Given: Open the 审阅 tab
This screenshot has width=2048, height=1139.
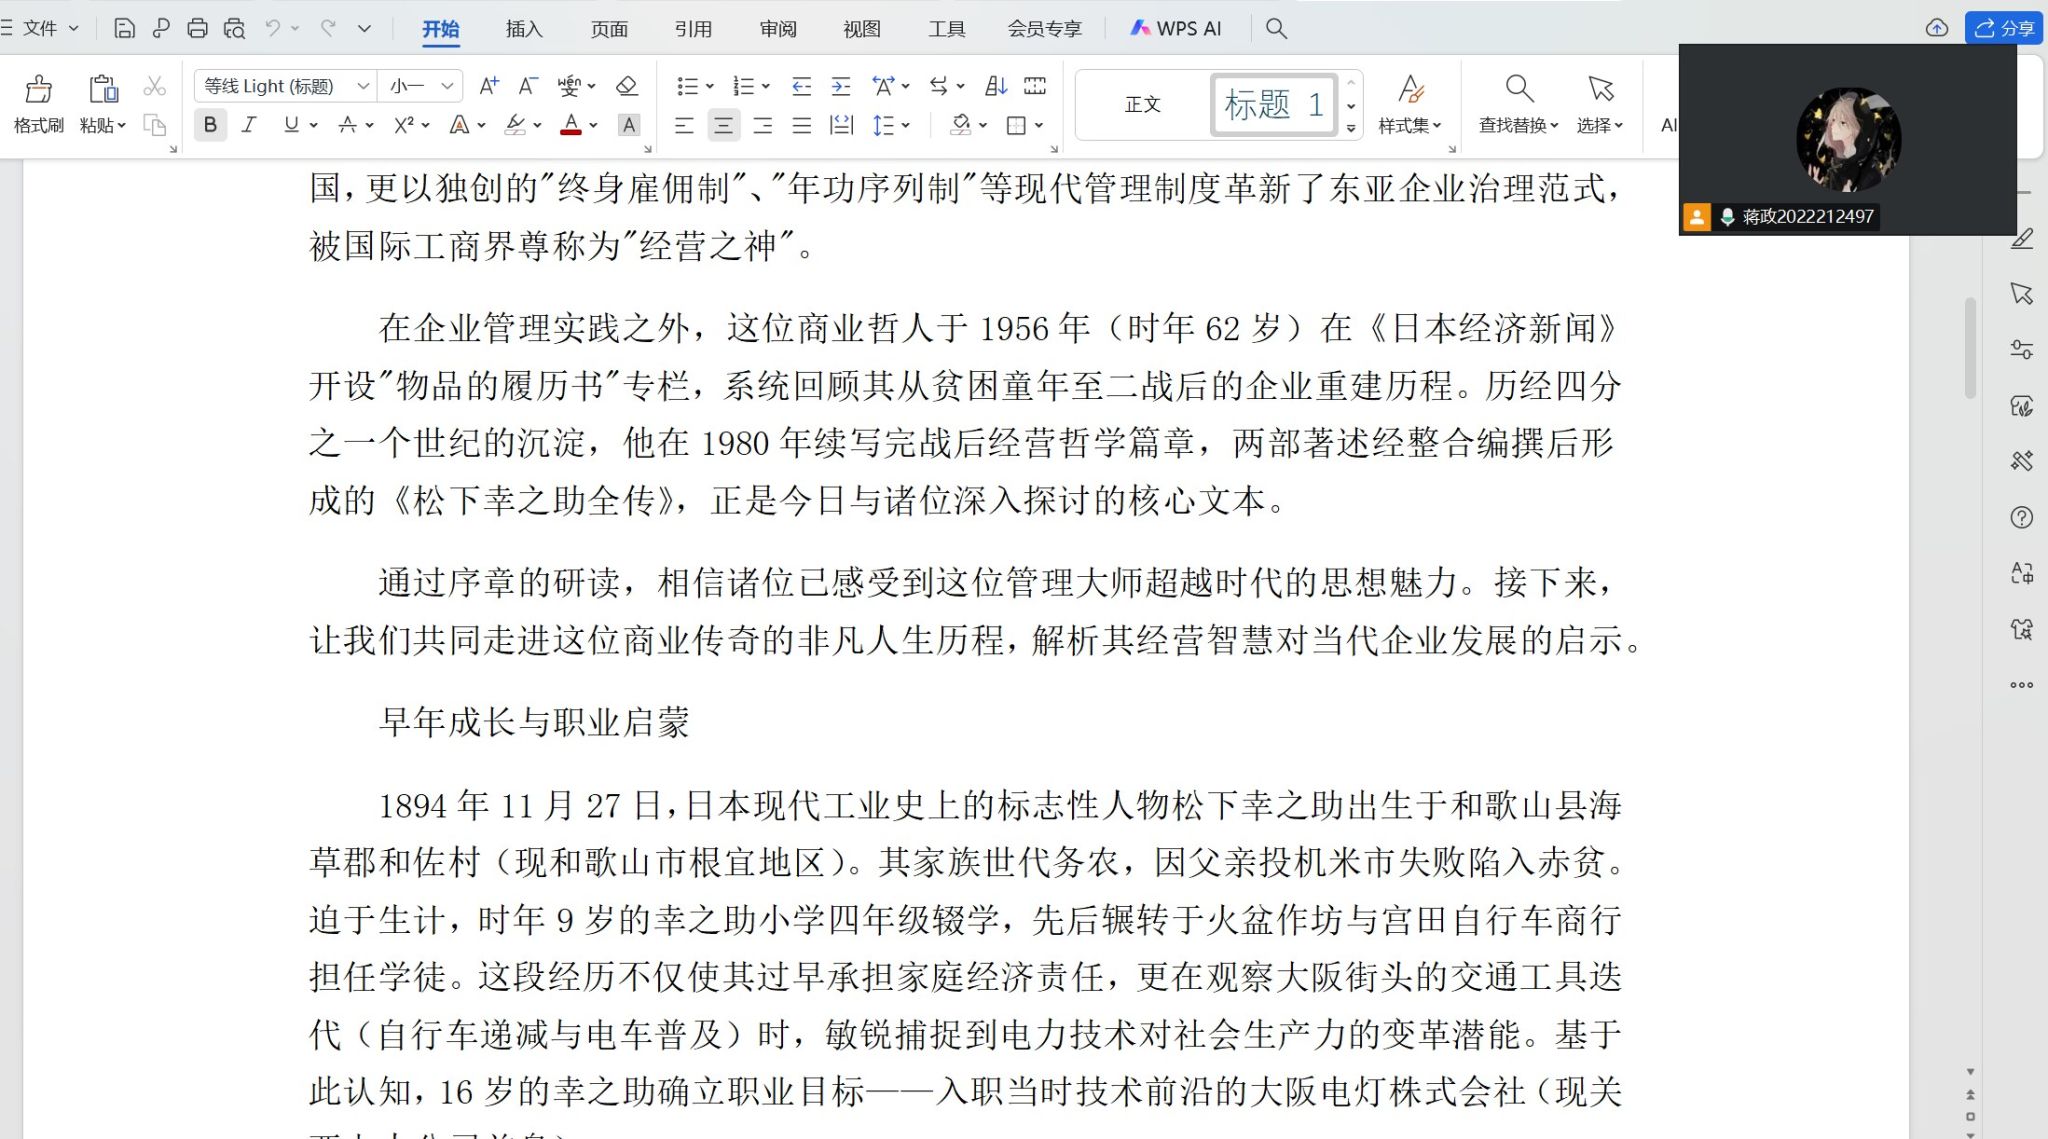Looking at the screenshot, I should pos(778,28).
